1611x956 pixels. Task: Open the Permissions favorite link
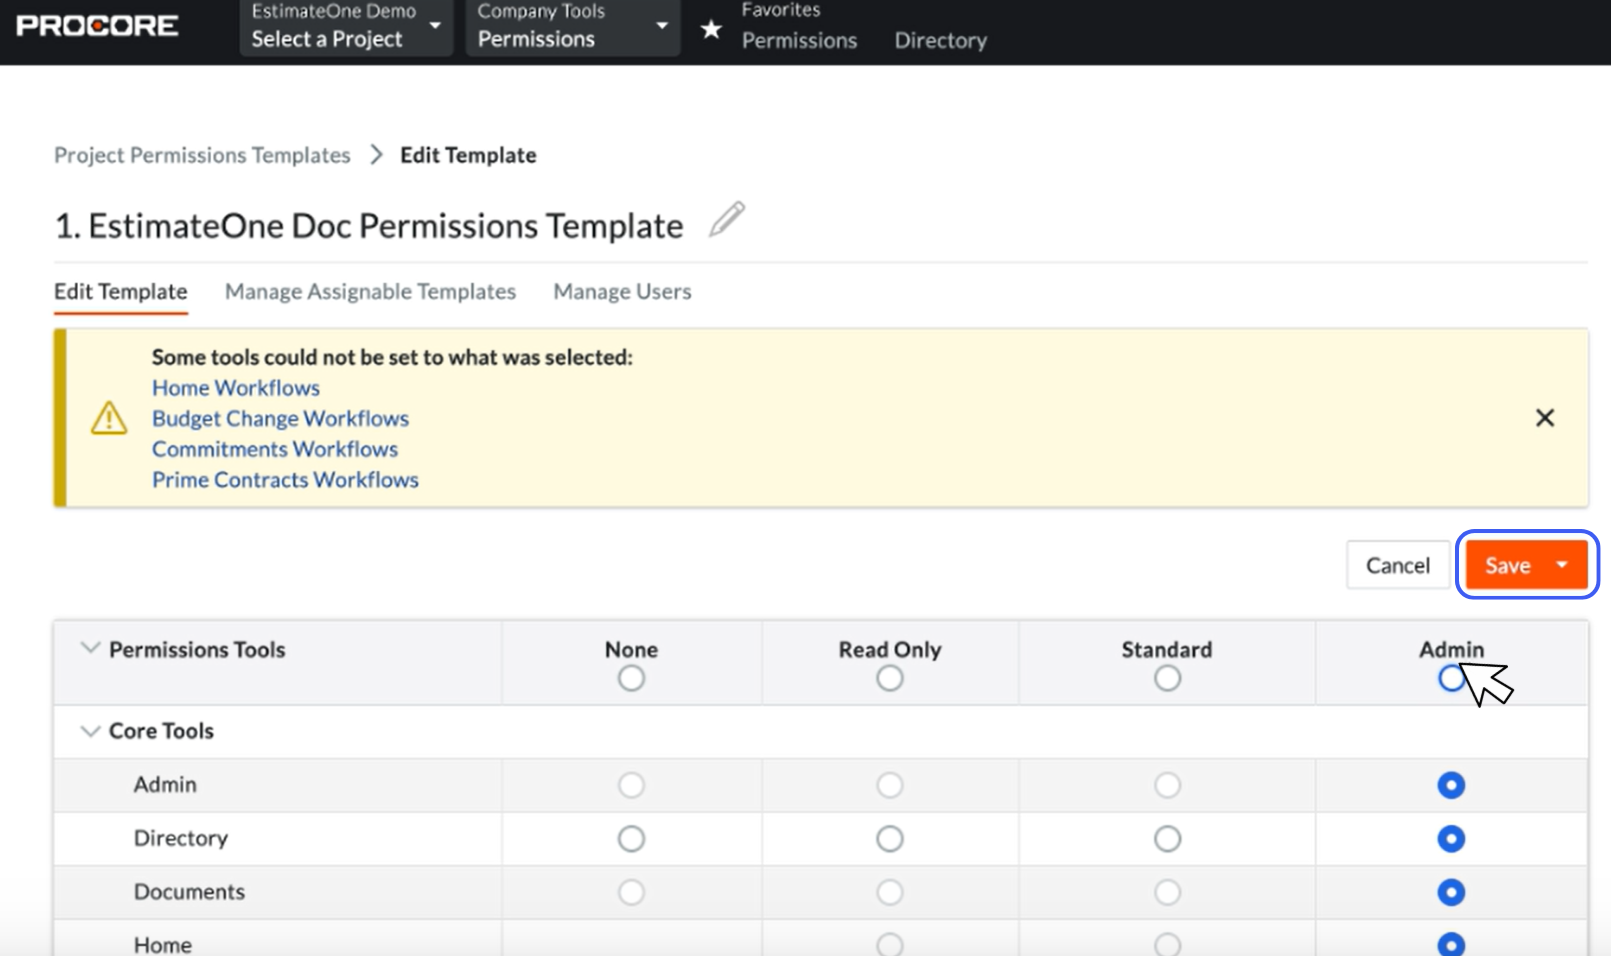(x=799, y=41)
